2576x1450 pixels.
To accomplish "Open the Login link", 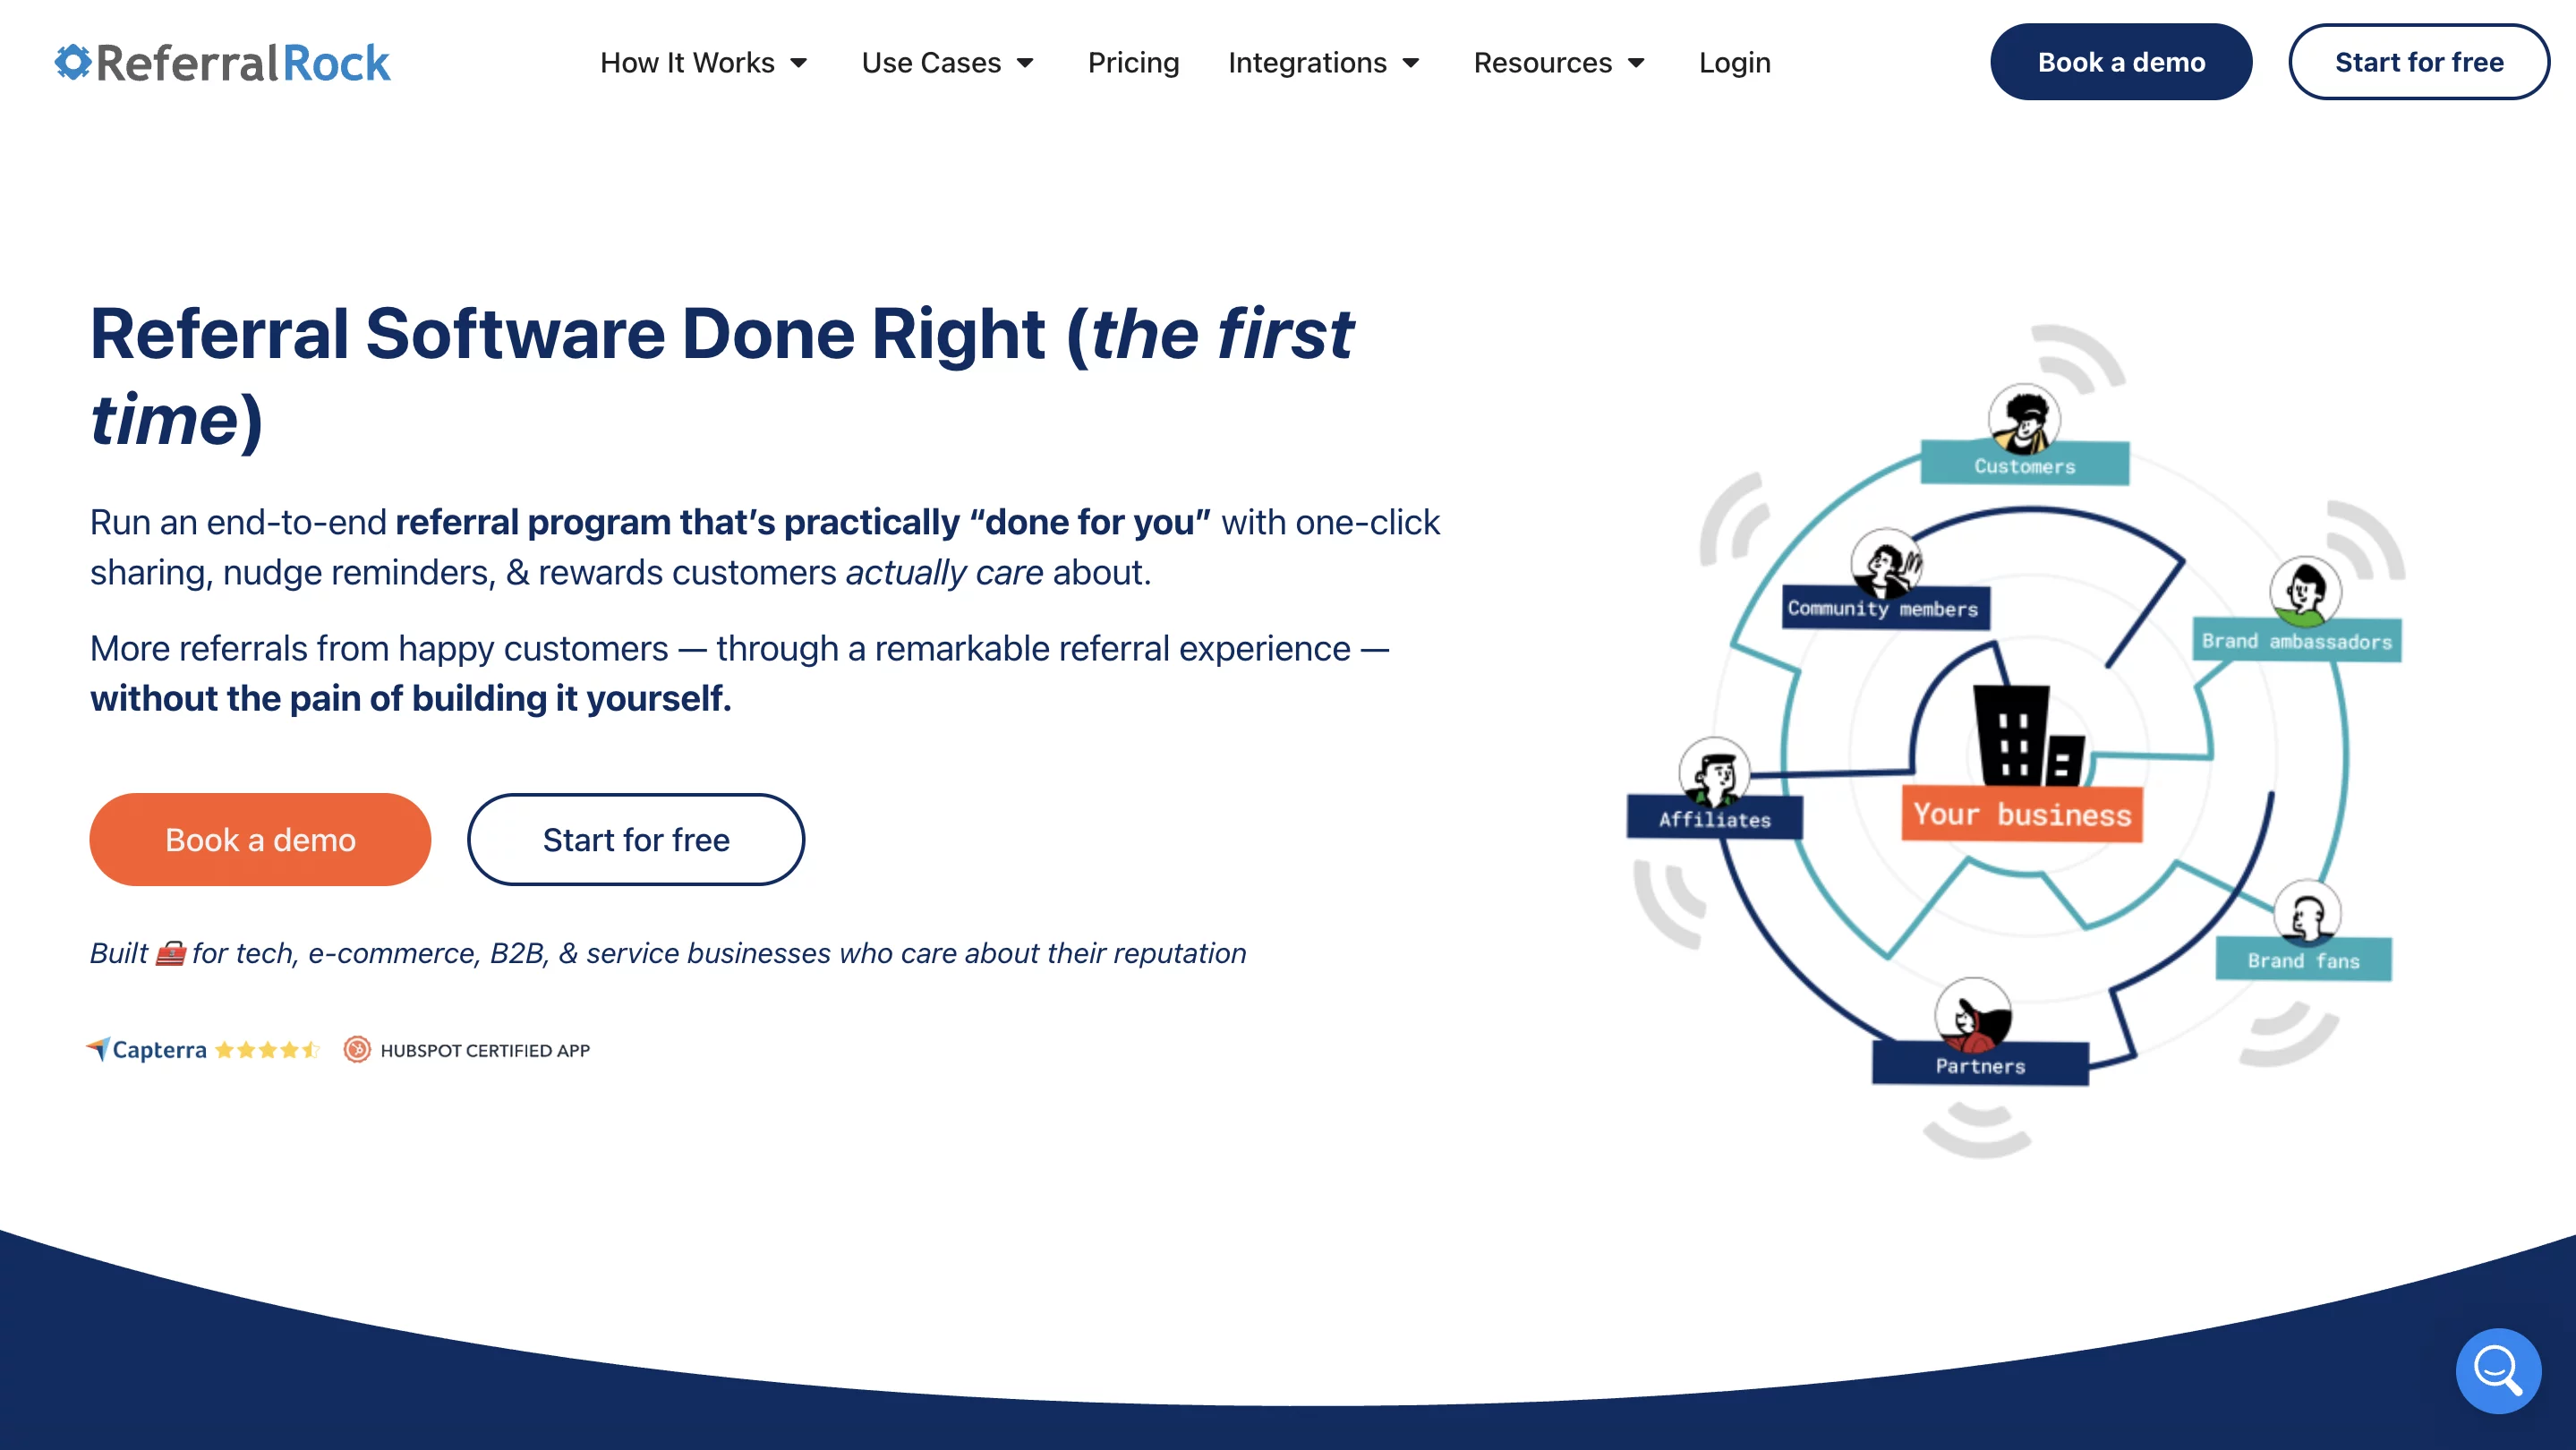I will click(x=1734, y=62).
